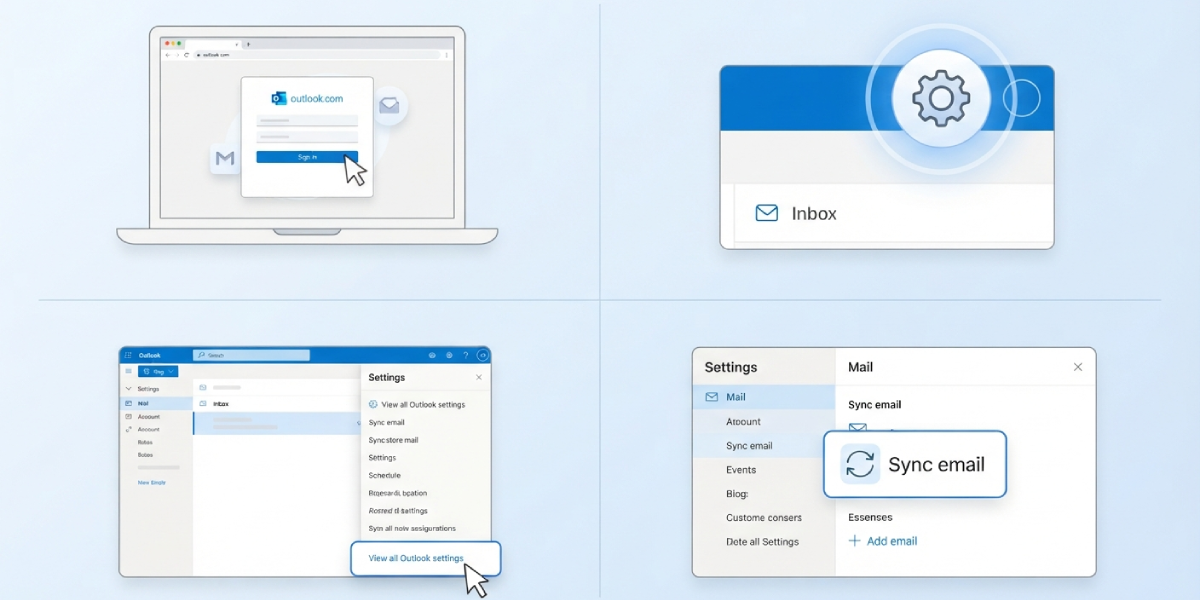Select the highlighted blue message row
Image resolution: width=1200 pixels, height=600 pixels.
pyautogui.click(x=277, y=423)
